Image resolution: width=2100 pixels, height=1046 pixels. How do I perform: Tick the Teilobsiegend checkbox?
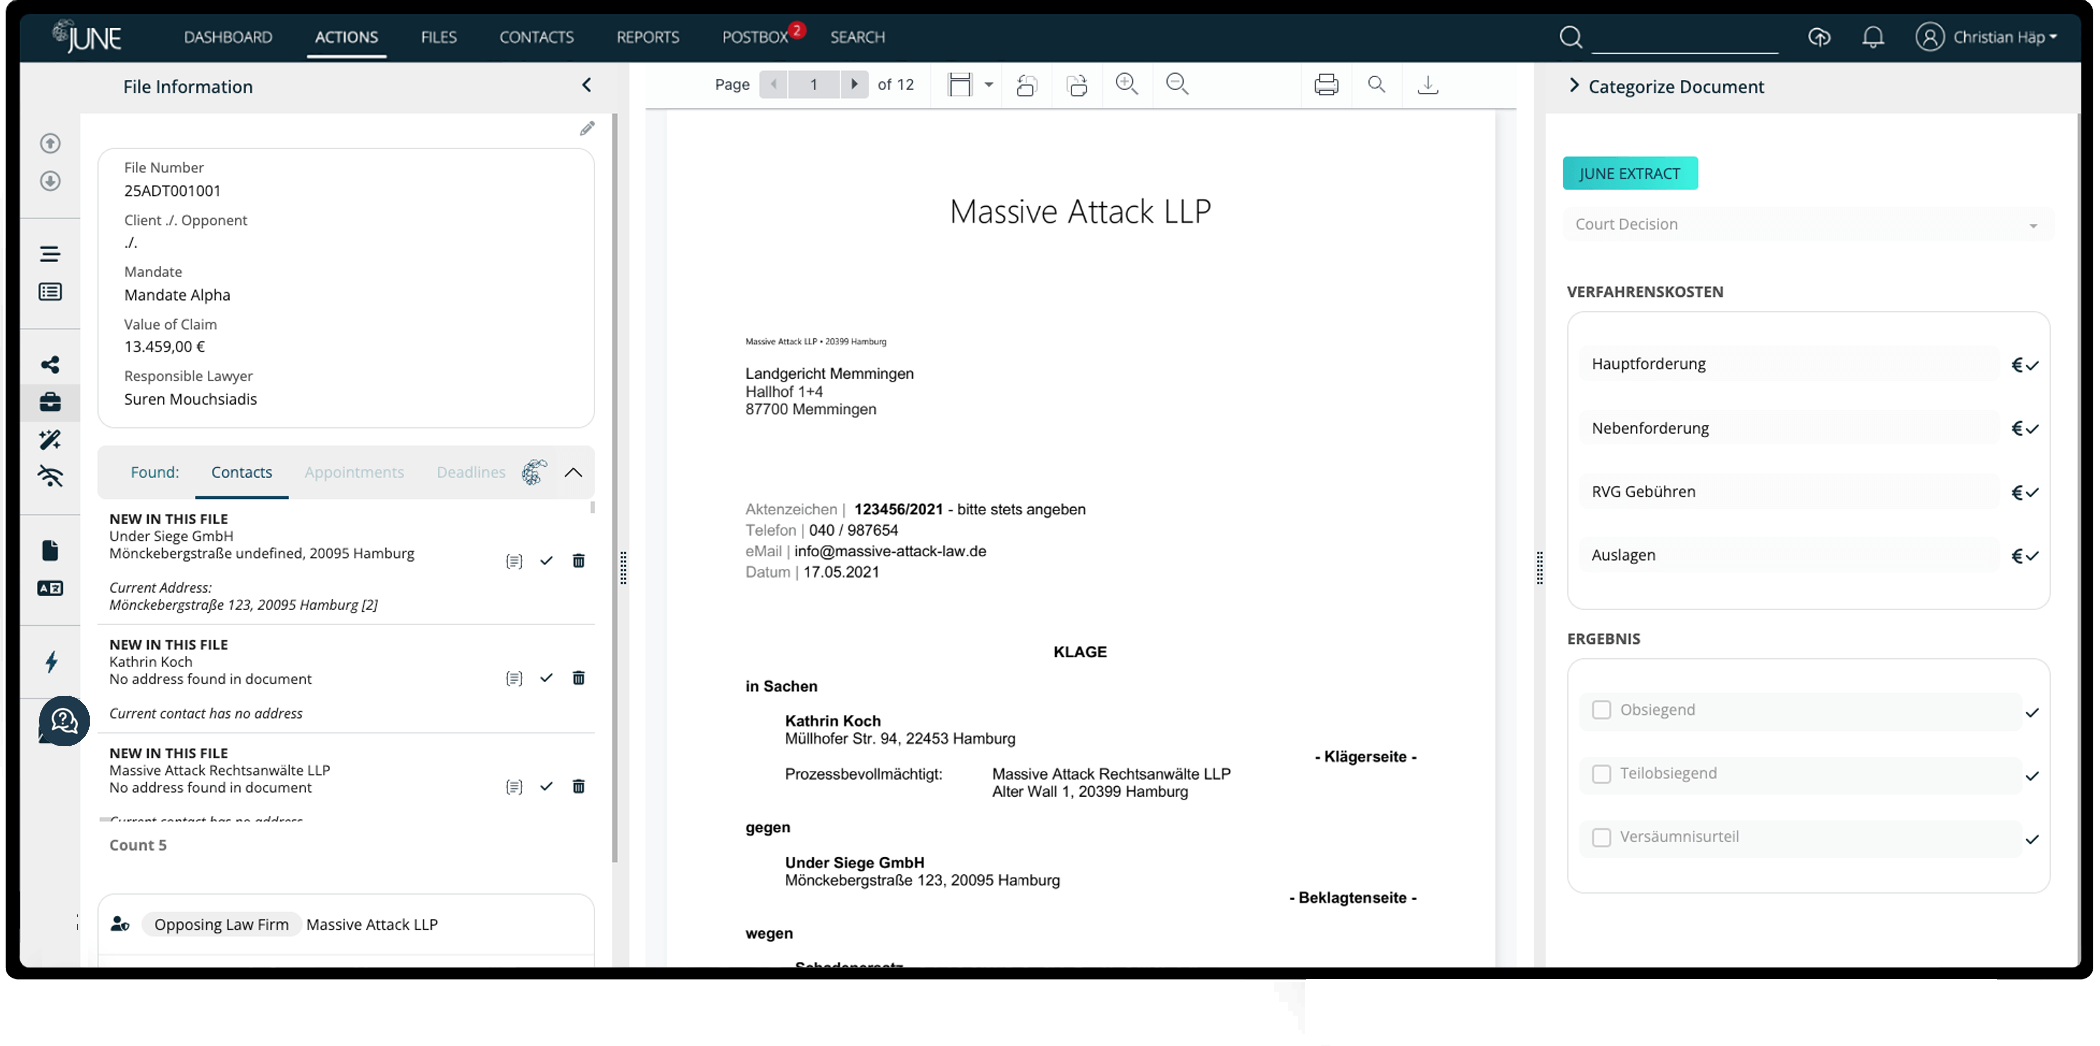(1601, 774)
